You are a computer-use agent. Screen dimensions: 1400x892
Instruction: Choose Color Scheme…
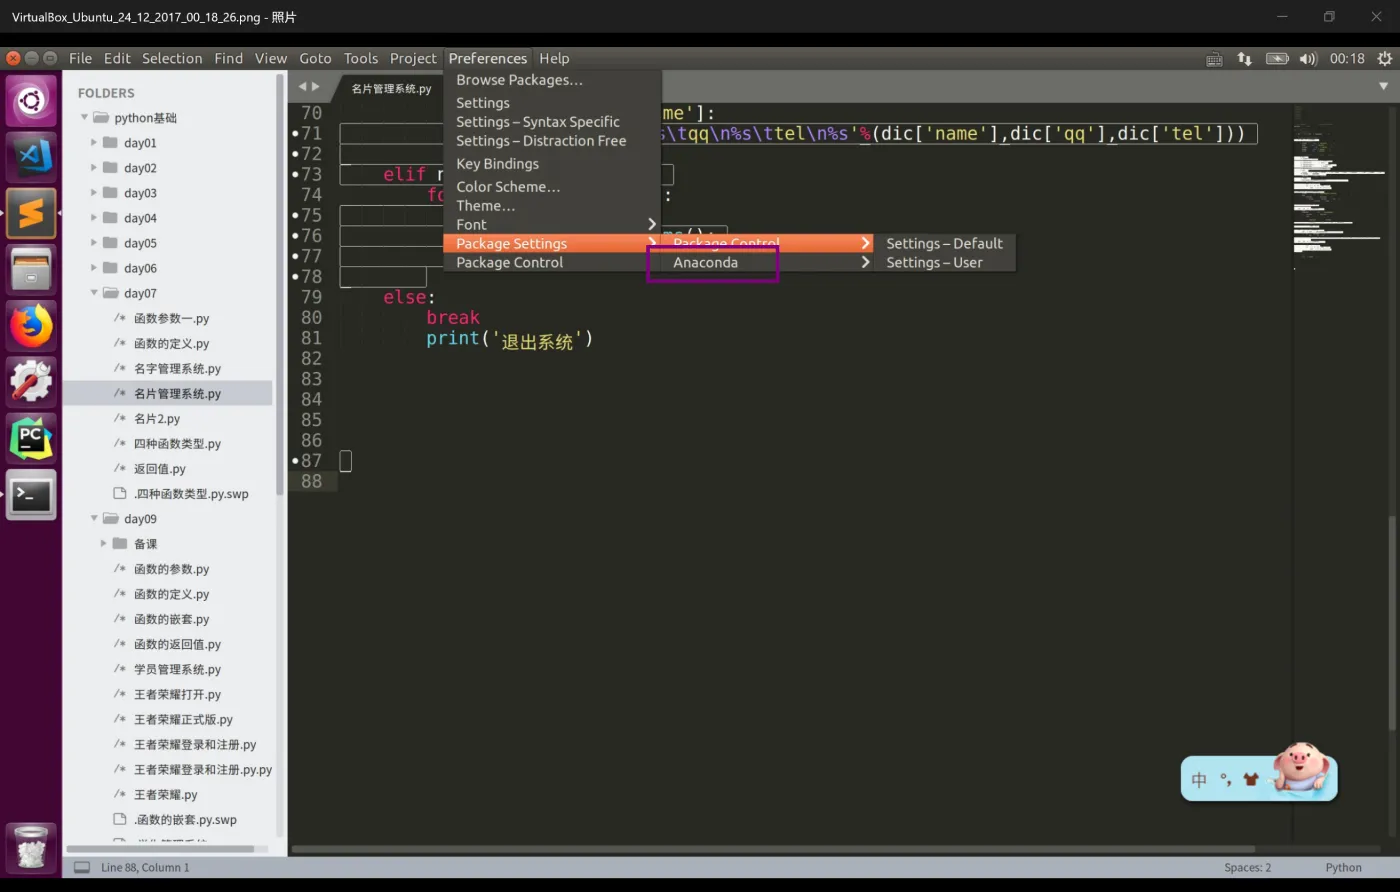click(552, 187)
